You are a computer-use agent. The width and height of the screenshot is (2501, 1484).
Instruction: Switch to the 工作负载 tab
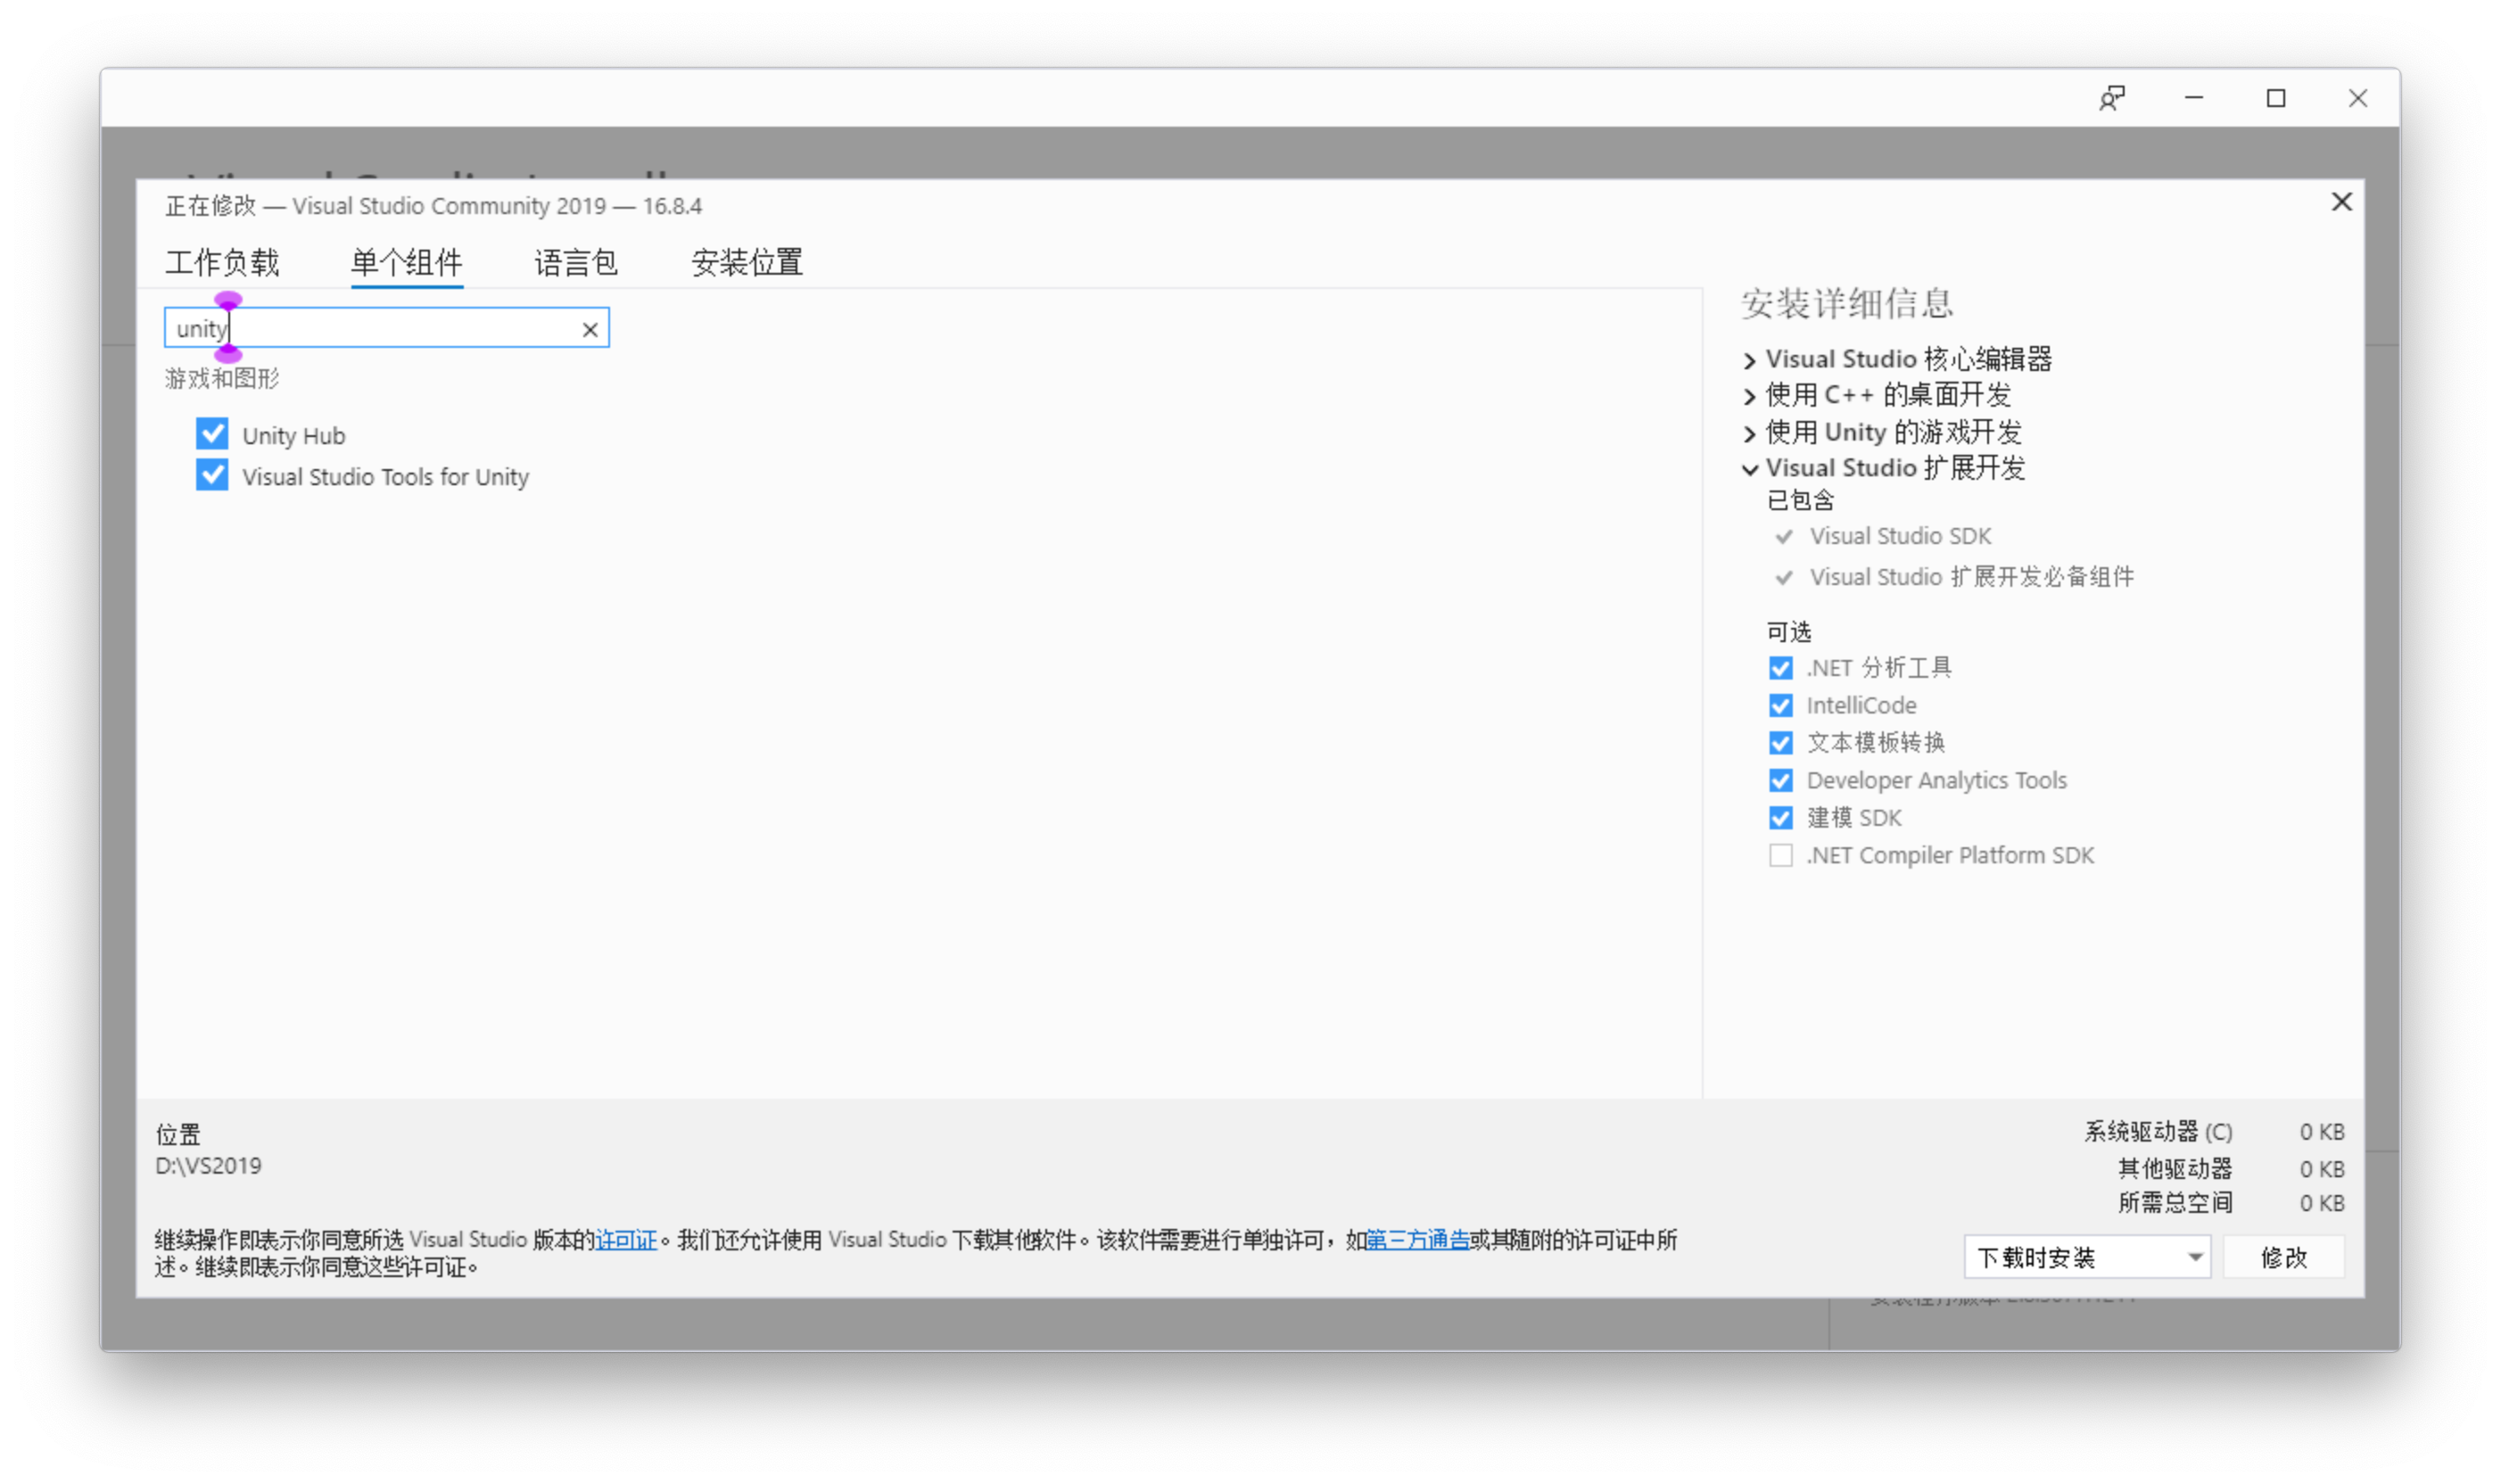(222, 263)
